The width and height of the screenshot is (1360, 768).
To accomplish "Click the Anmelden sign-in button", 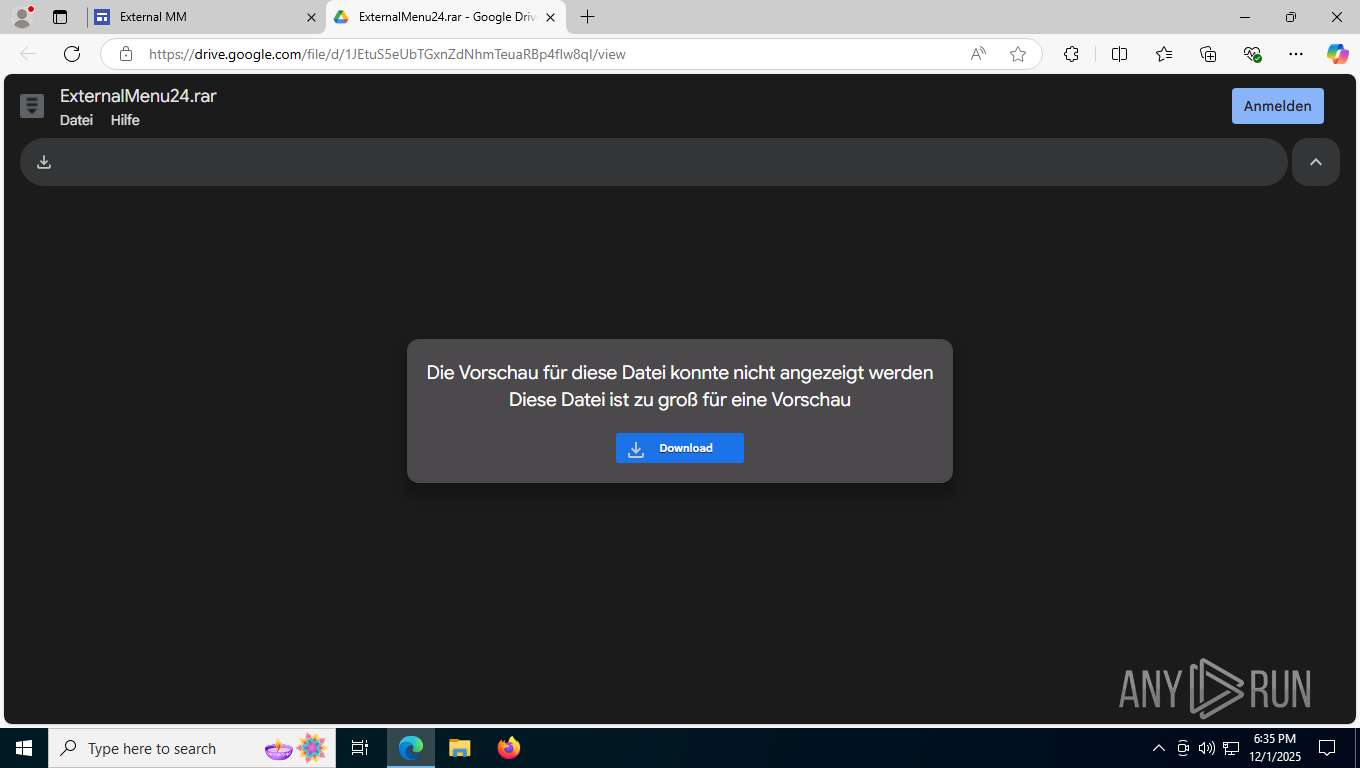I will point(1278,106).
